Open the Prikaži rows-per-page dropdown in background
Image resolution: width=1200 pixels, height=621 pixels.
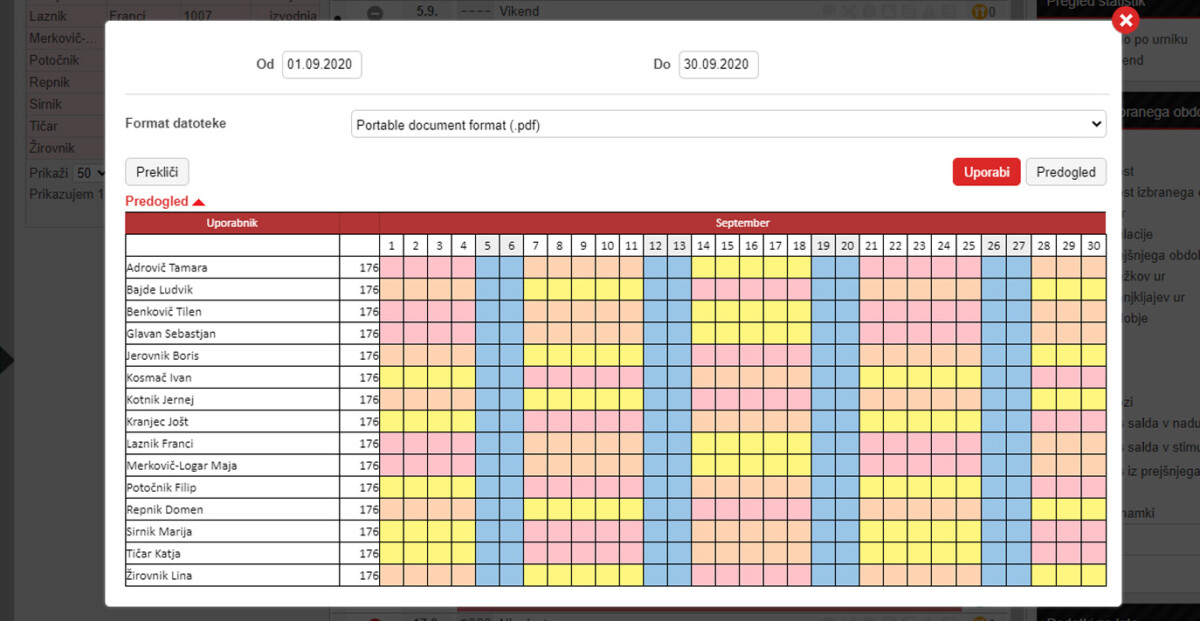click(90, 173)
